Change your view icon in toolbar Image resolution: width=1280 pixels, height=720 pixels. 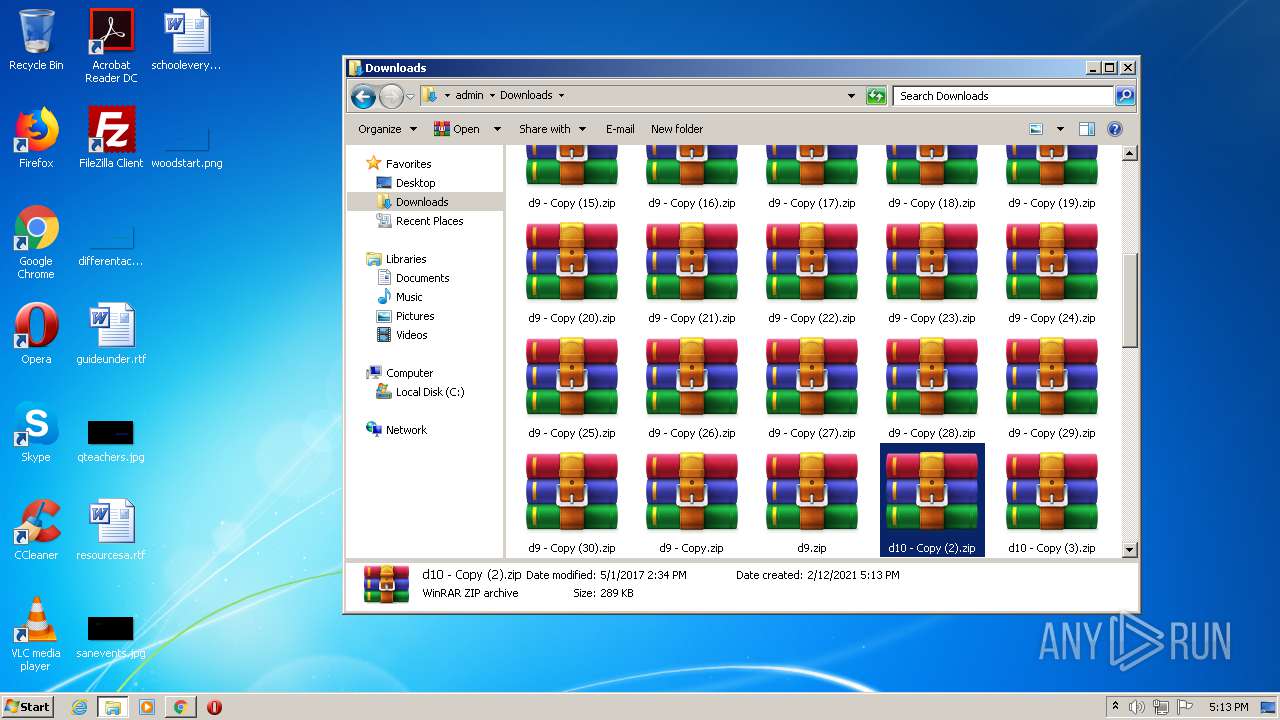[1036, 129]
